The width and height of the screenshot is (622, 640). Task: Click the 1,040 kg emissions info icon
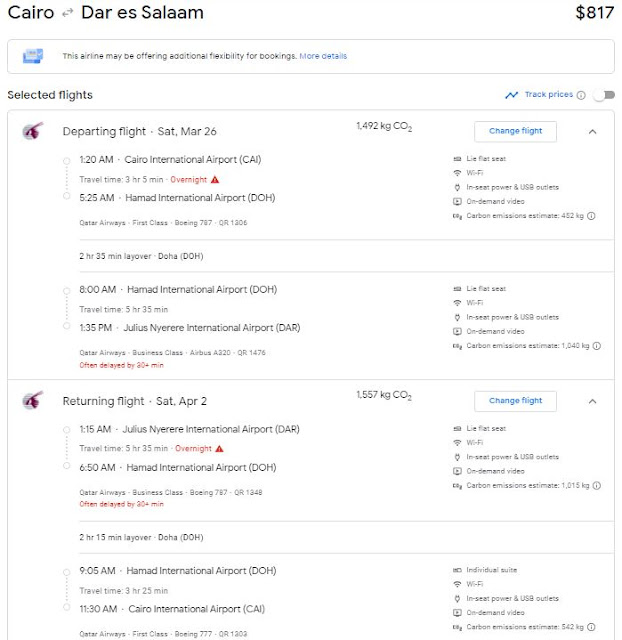pos(595,345)
